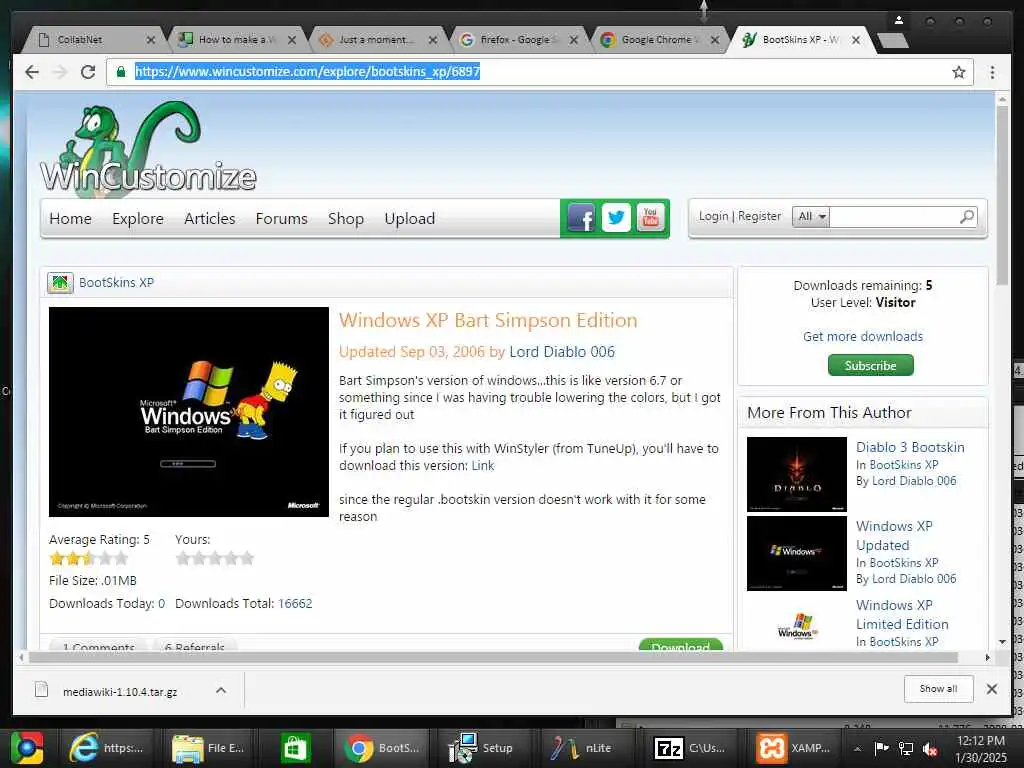Open the Windows XP Limited Edition link
This screenshot has width=1024, height=768.
902,615
